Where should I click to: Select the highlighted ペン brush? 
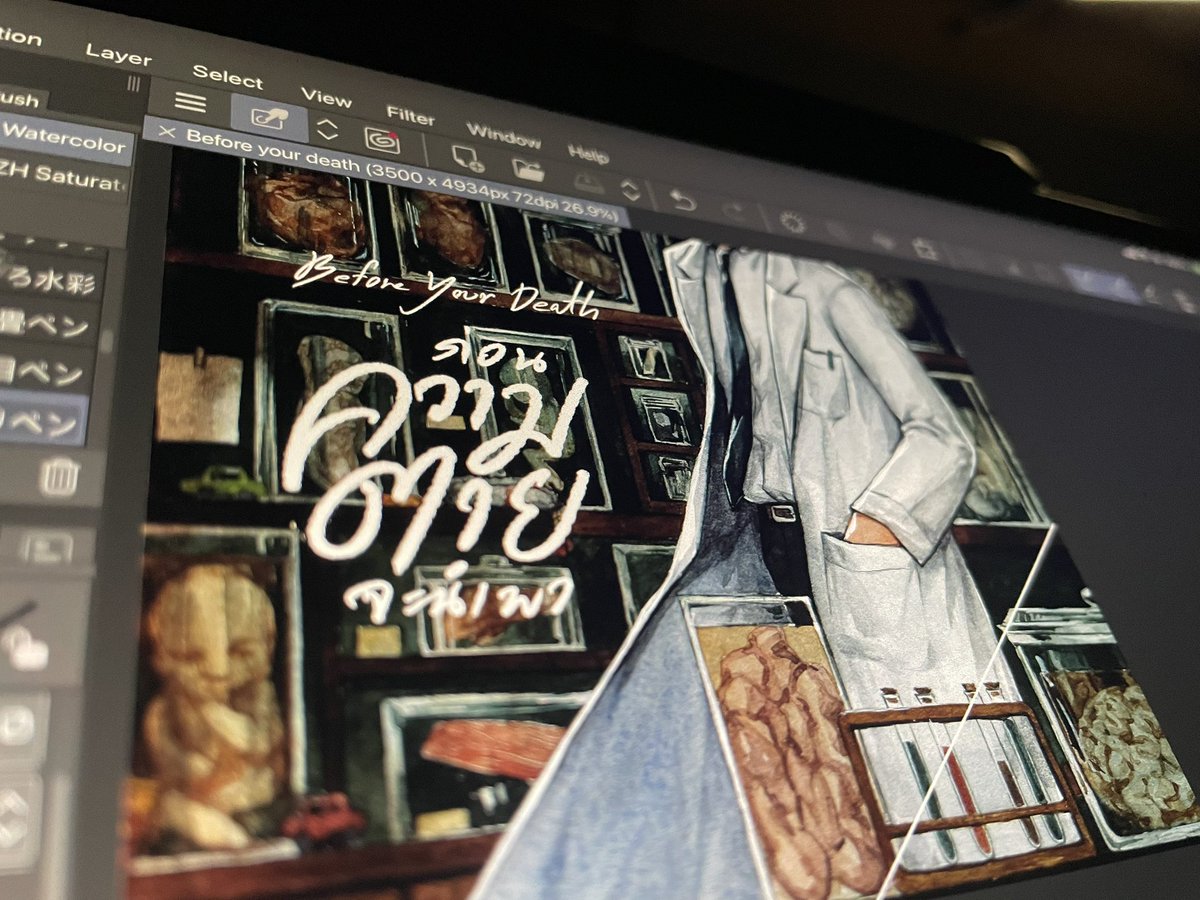[x=44, y=419]
